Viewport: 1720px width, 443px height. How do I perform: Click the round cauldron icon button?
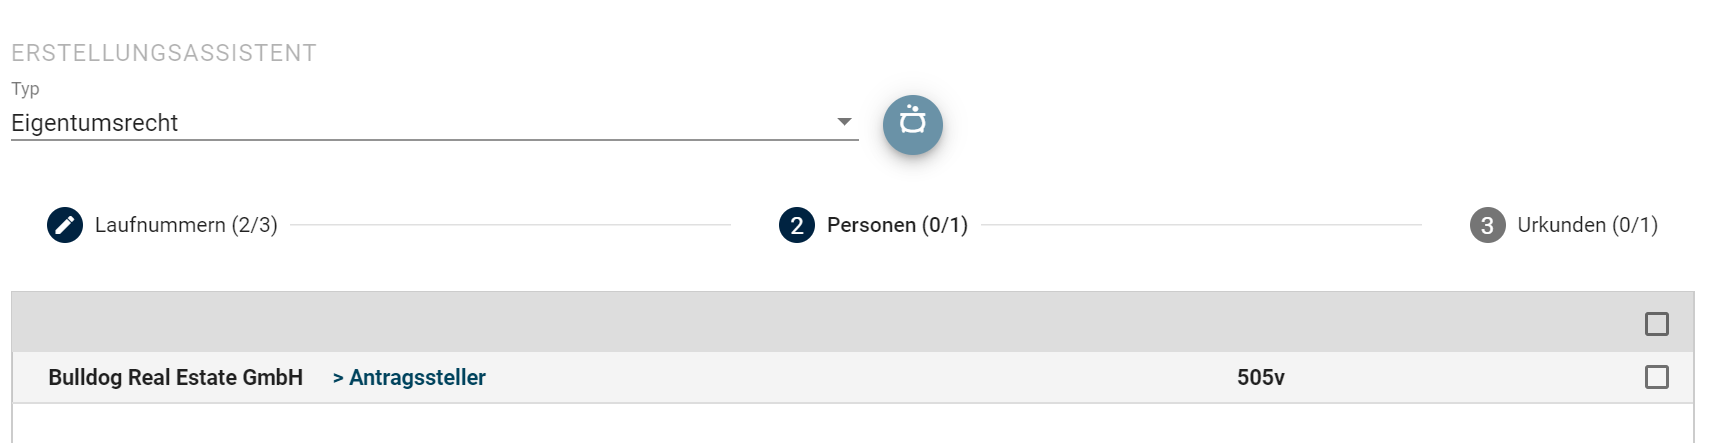912,124
